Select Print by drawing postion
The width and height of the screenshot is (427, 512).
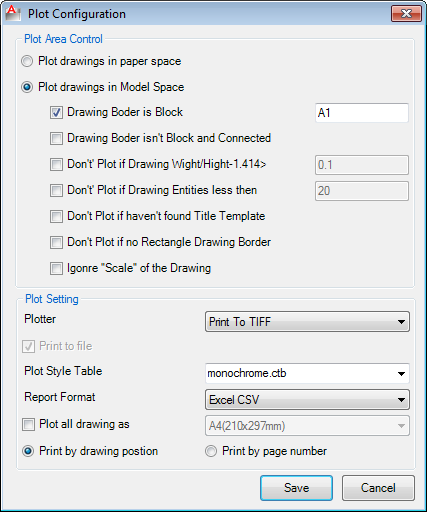[x=28, y=451]
